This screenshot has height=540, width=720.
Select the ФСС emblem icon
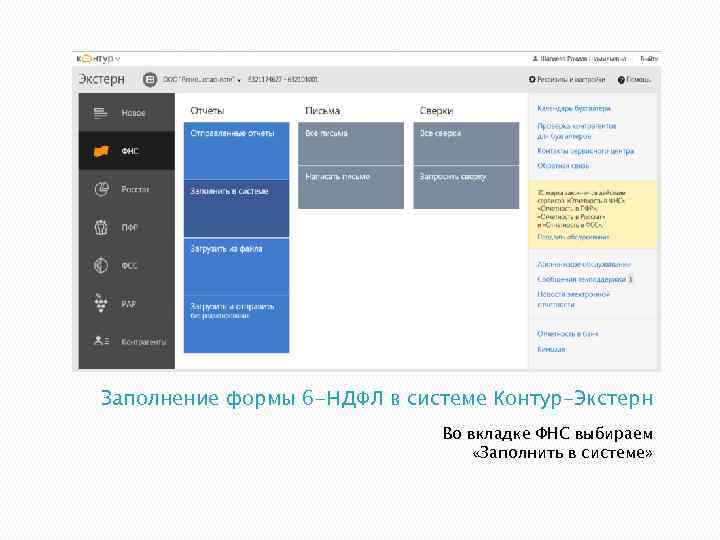[x=101, y=265]
